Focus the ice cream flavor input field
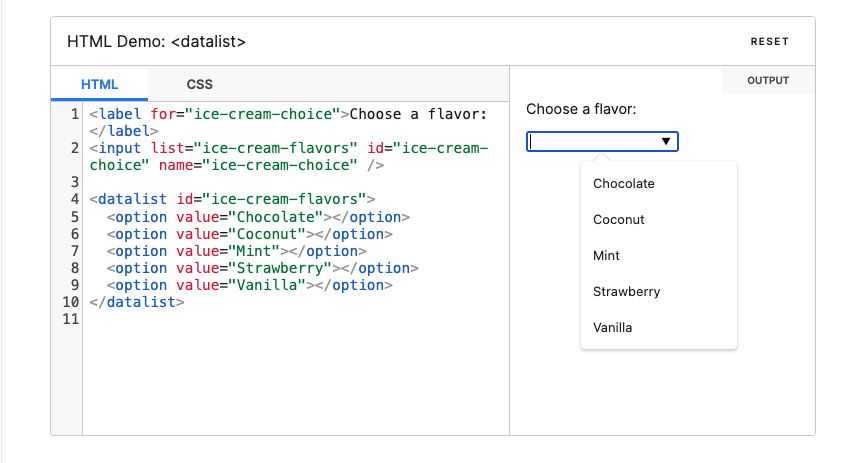 (594, 141)
